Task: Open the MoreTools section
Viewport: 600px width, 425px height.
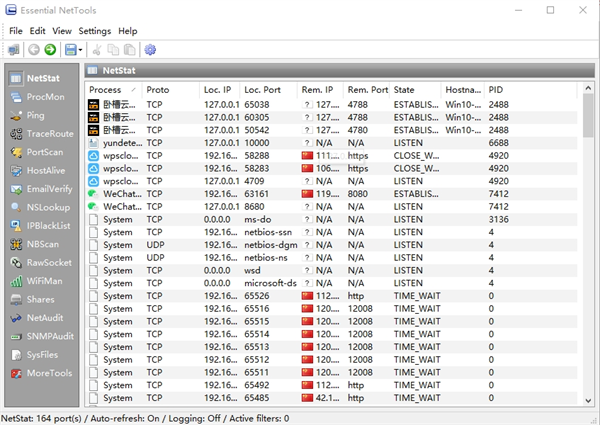Action: click(x=41, y=373)
